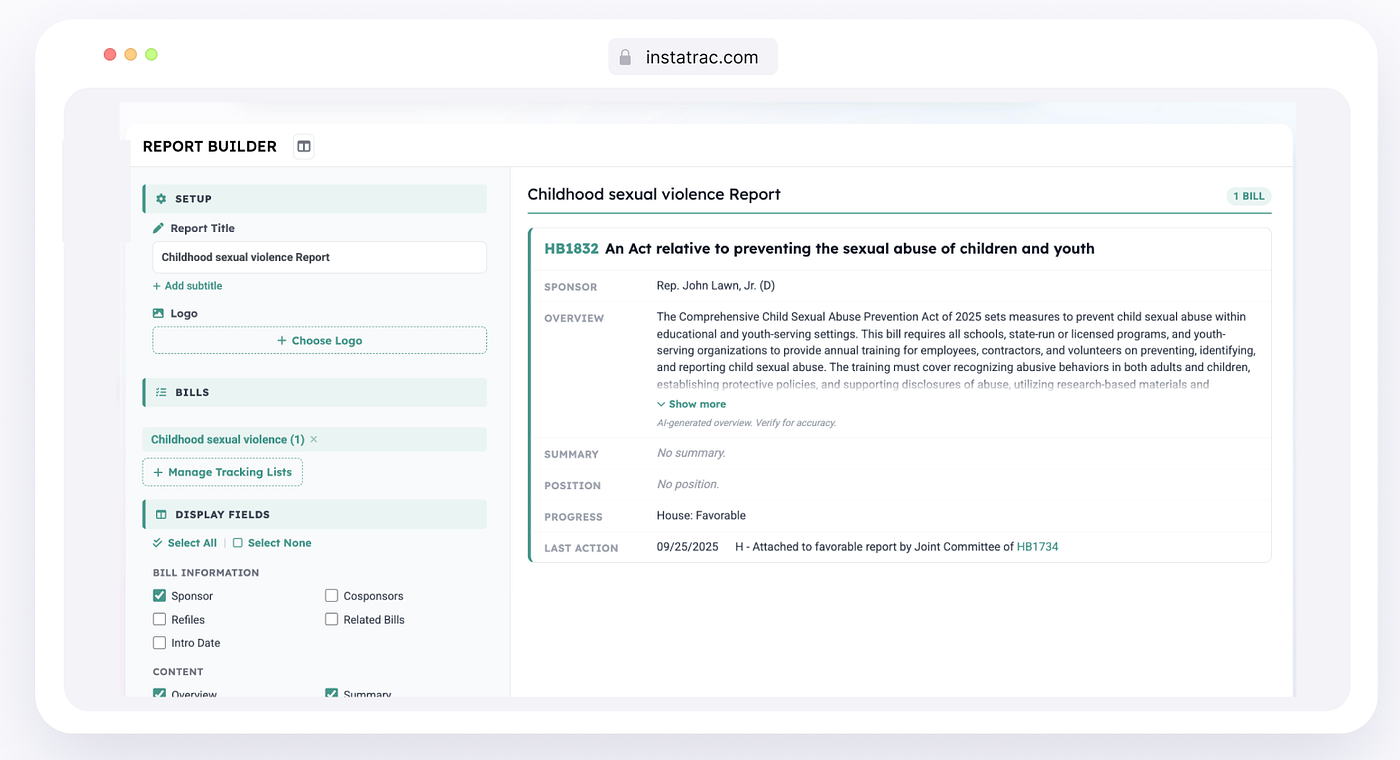
Task: Choose Select None for display fields
Action: [272, 543]
